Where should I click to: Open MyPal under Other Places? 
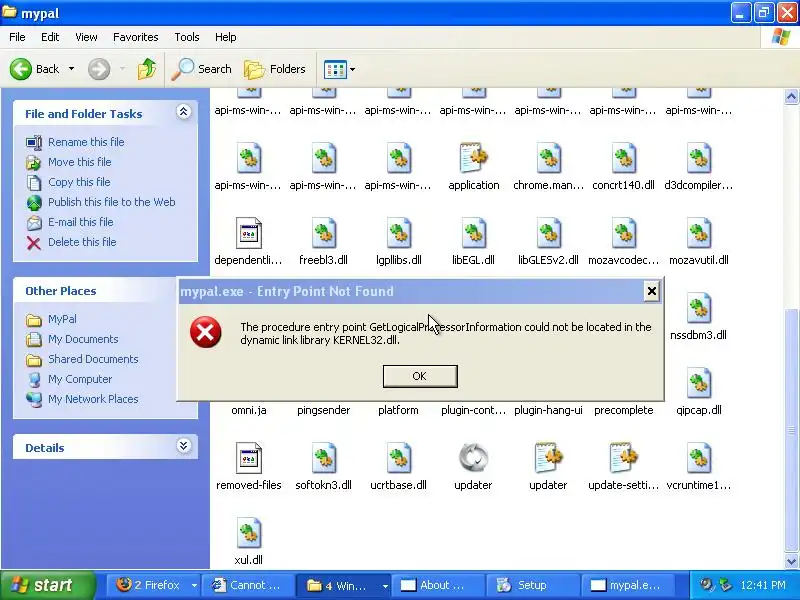[62, 319]
